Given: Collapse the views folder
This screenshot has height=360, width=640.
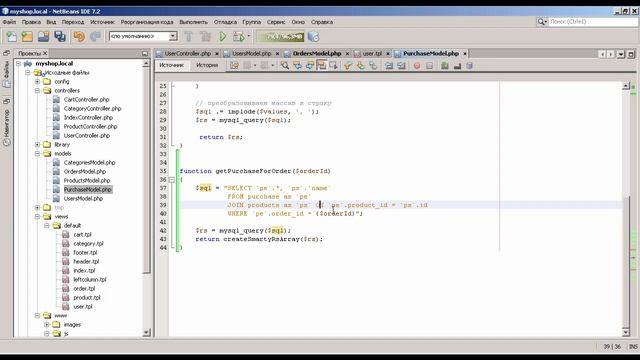Looking at the screenshot, I should click(x=37, y=216).
